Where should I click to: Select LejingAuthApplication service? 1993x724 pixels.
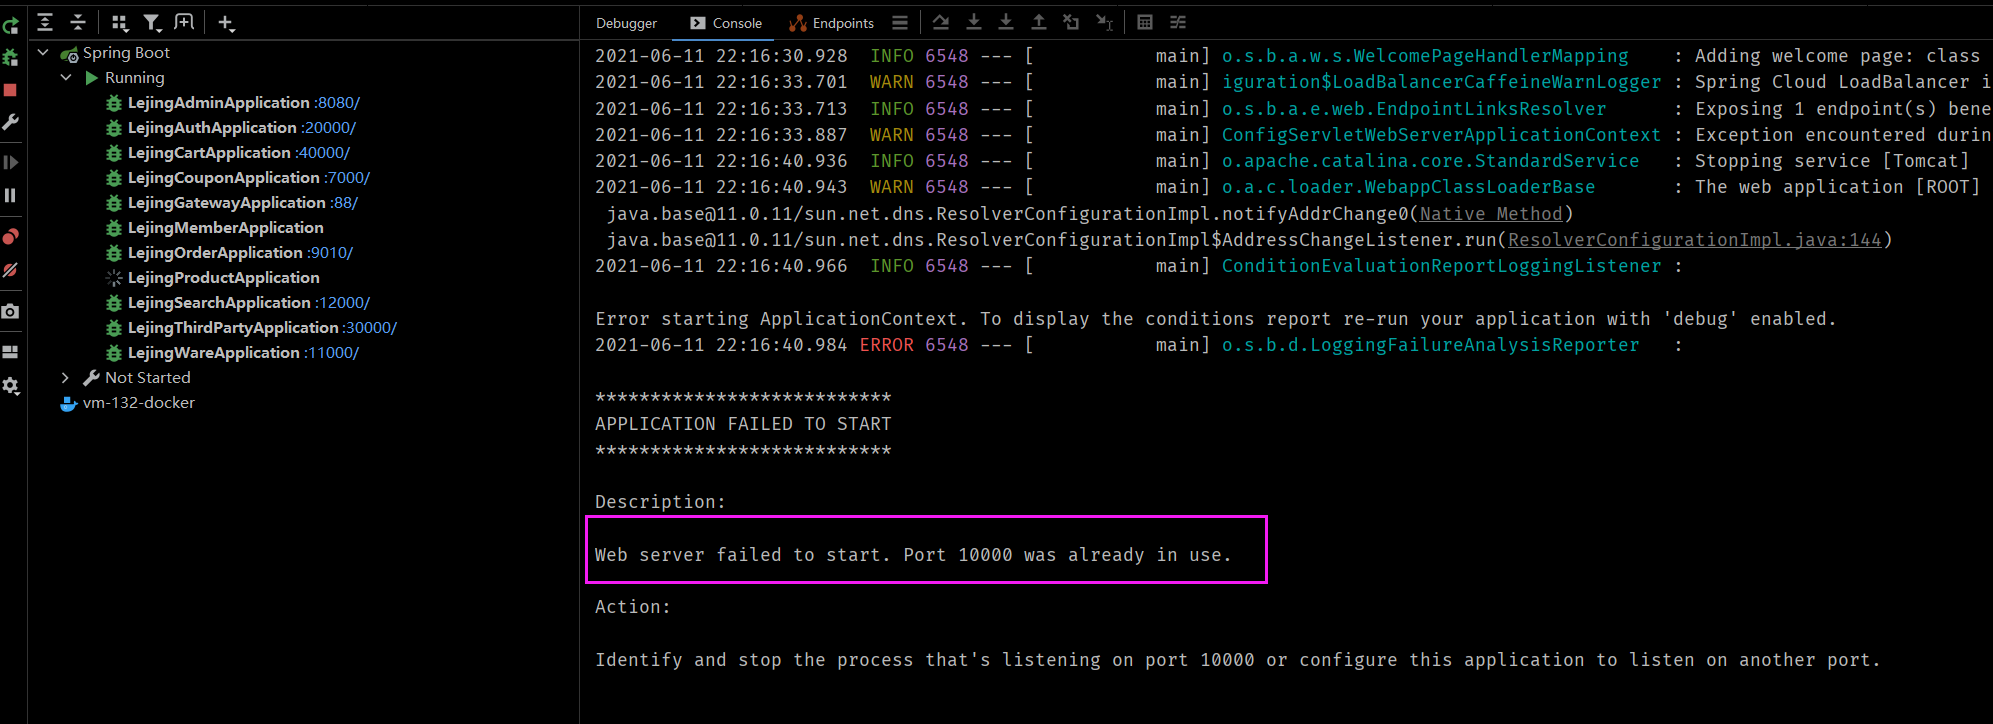point(212,127)
